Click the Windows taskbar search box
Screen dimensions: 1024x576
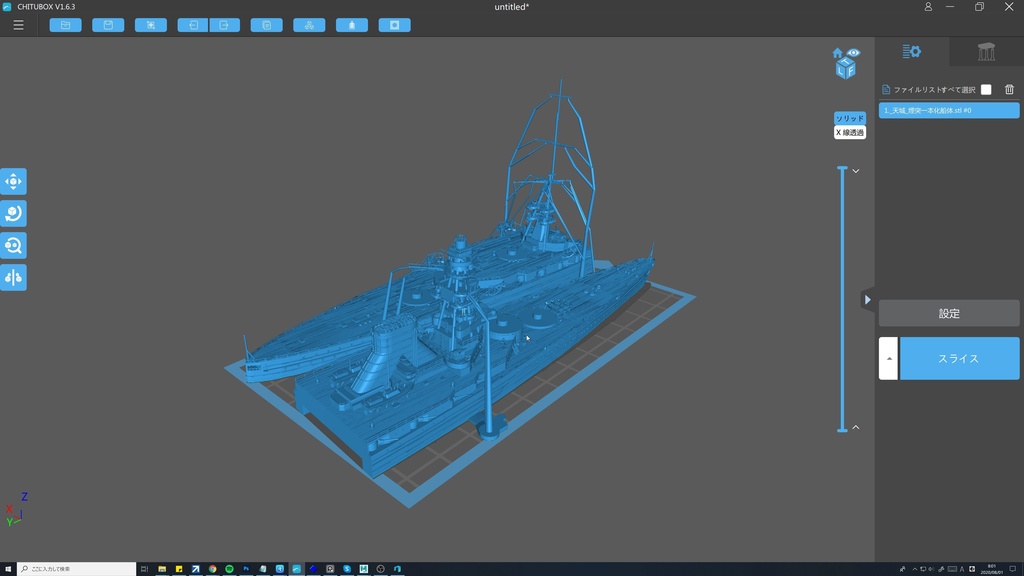(76, 569)
